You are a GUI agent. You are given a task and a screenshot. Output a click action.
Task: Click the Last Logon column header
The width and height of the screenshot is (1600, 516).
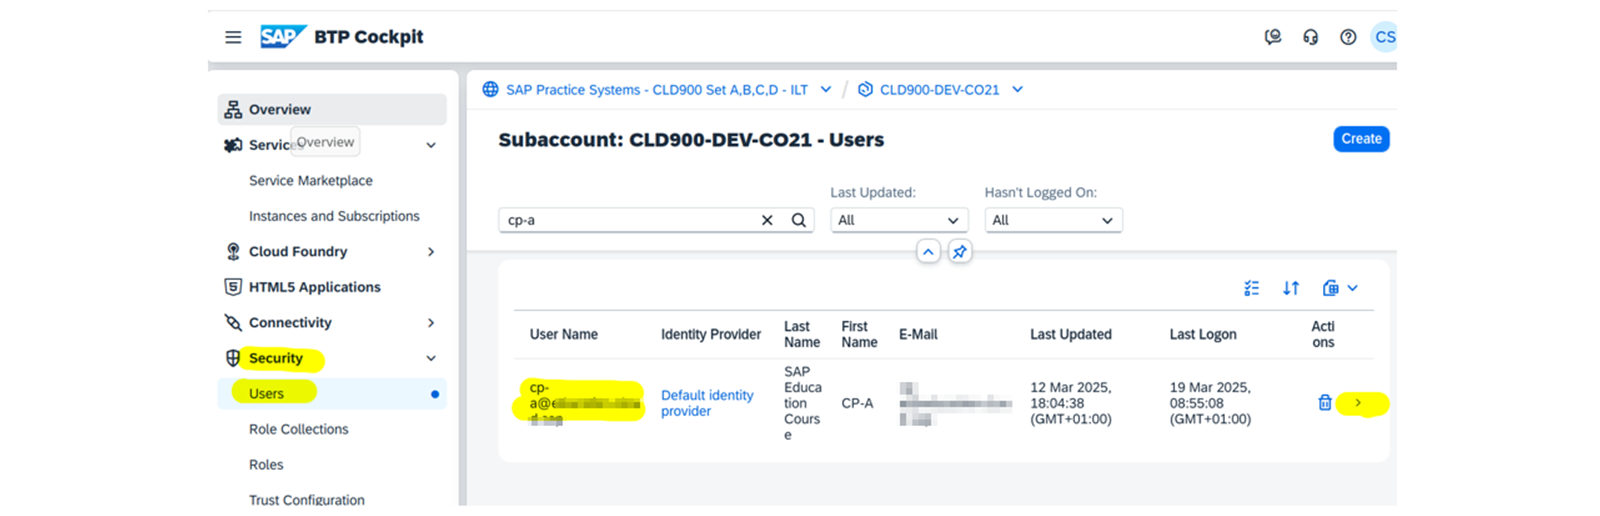click(x=1203, y=334)
